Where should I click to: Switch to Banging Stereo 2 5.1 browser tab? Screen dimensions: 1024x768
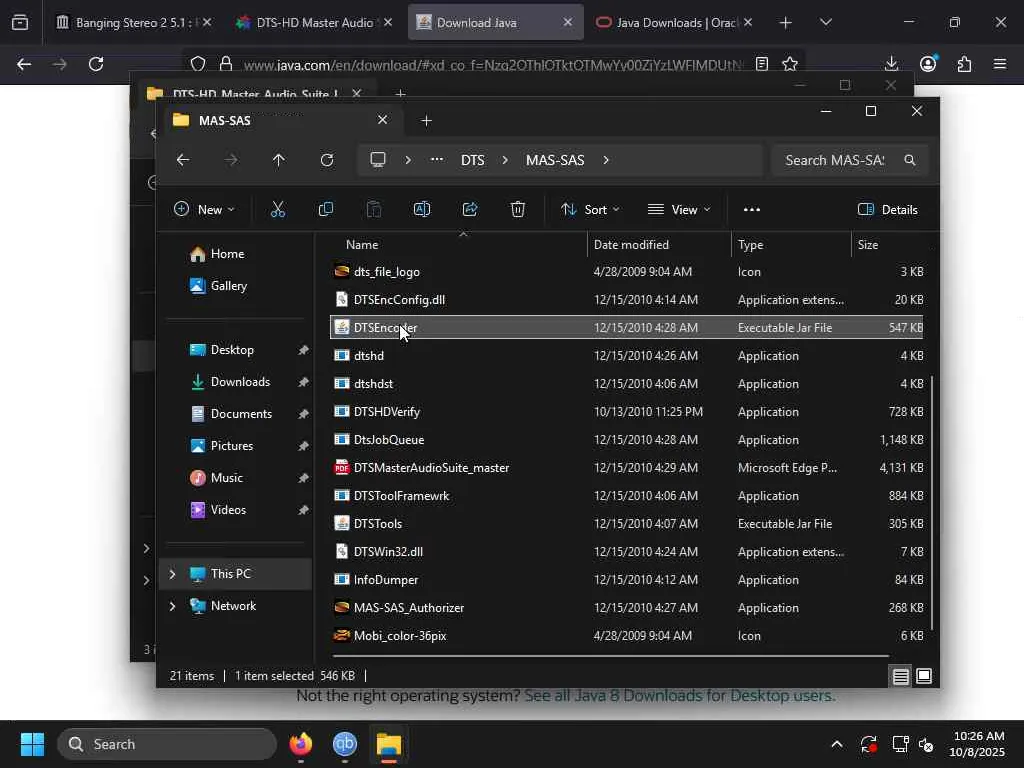point(134,22)
